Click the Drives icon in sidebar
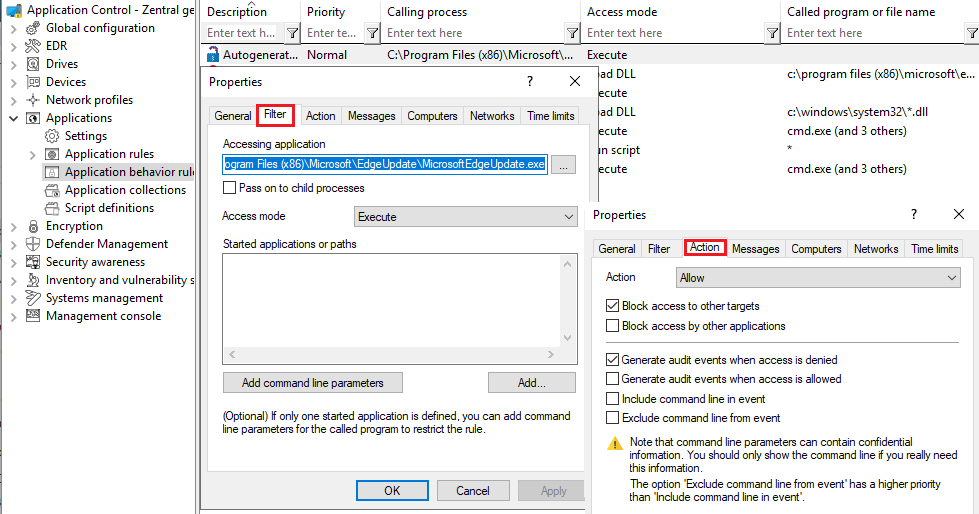This screenshot has width=979, height=514. [32, 64]
